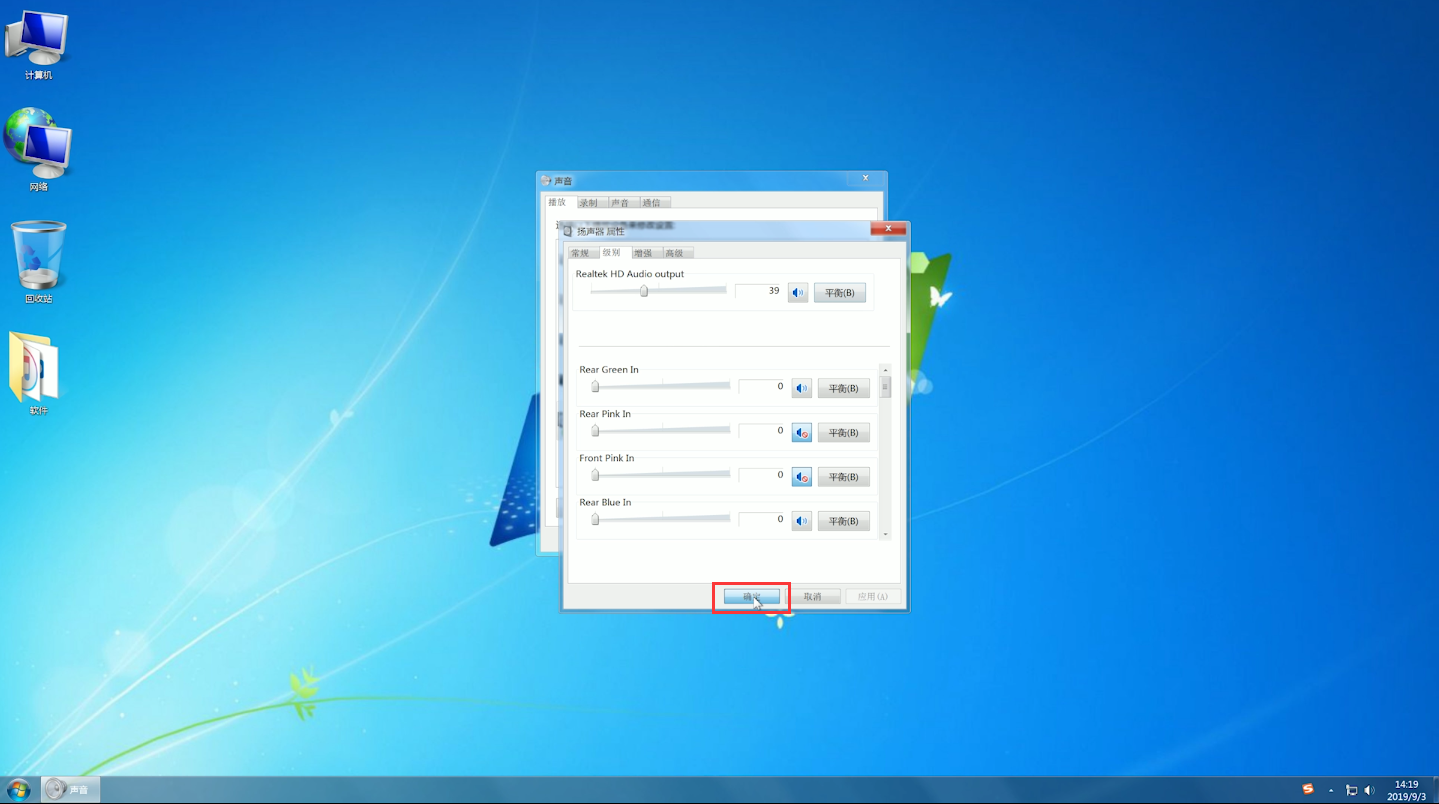Open balance for Rear Blue In
This screenshot has height=804, width=1439.
(844, 521)
